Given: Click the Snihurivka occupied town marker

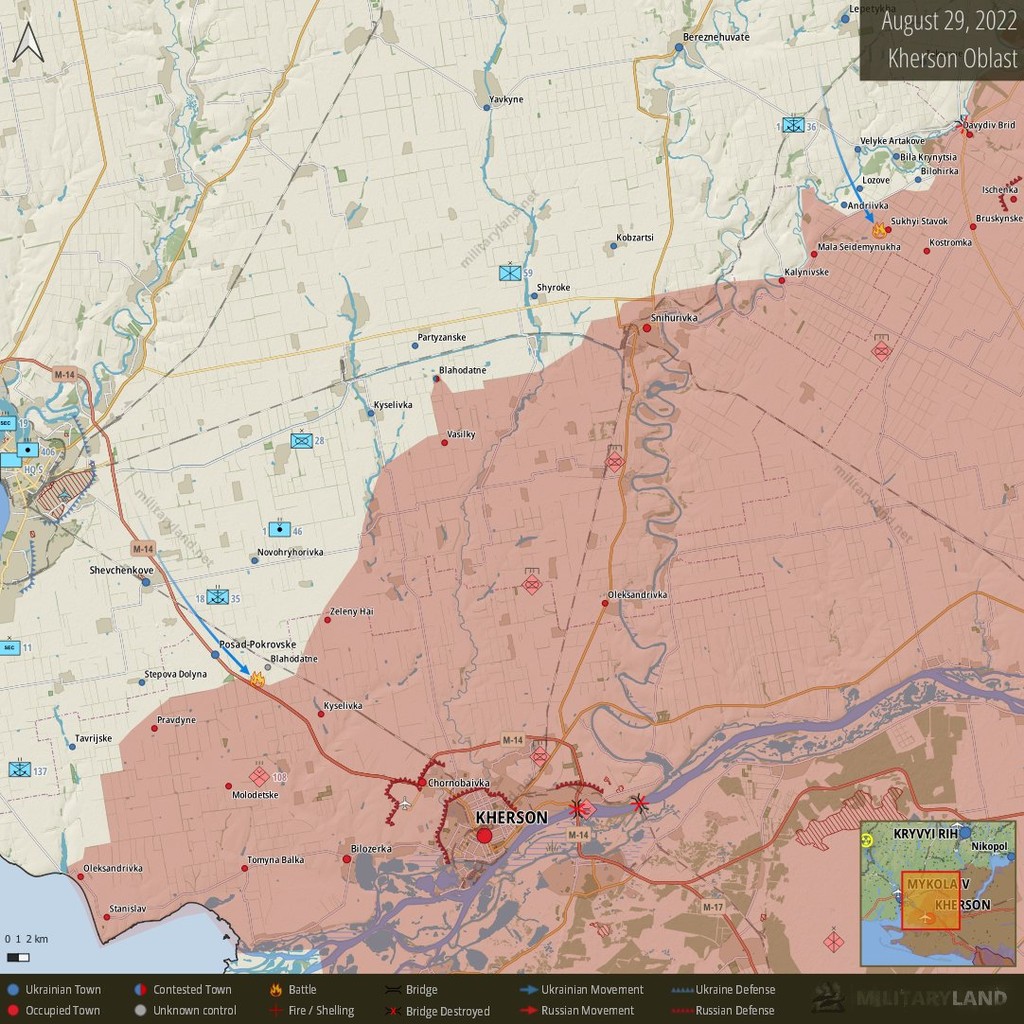Looking at the screenshot, I should tap(647, 328).
